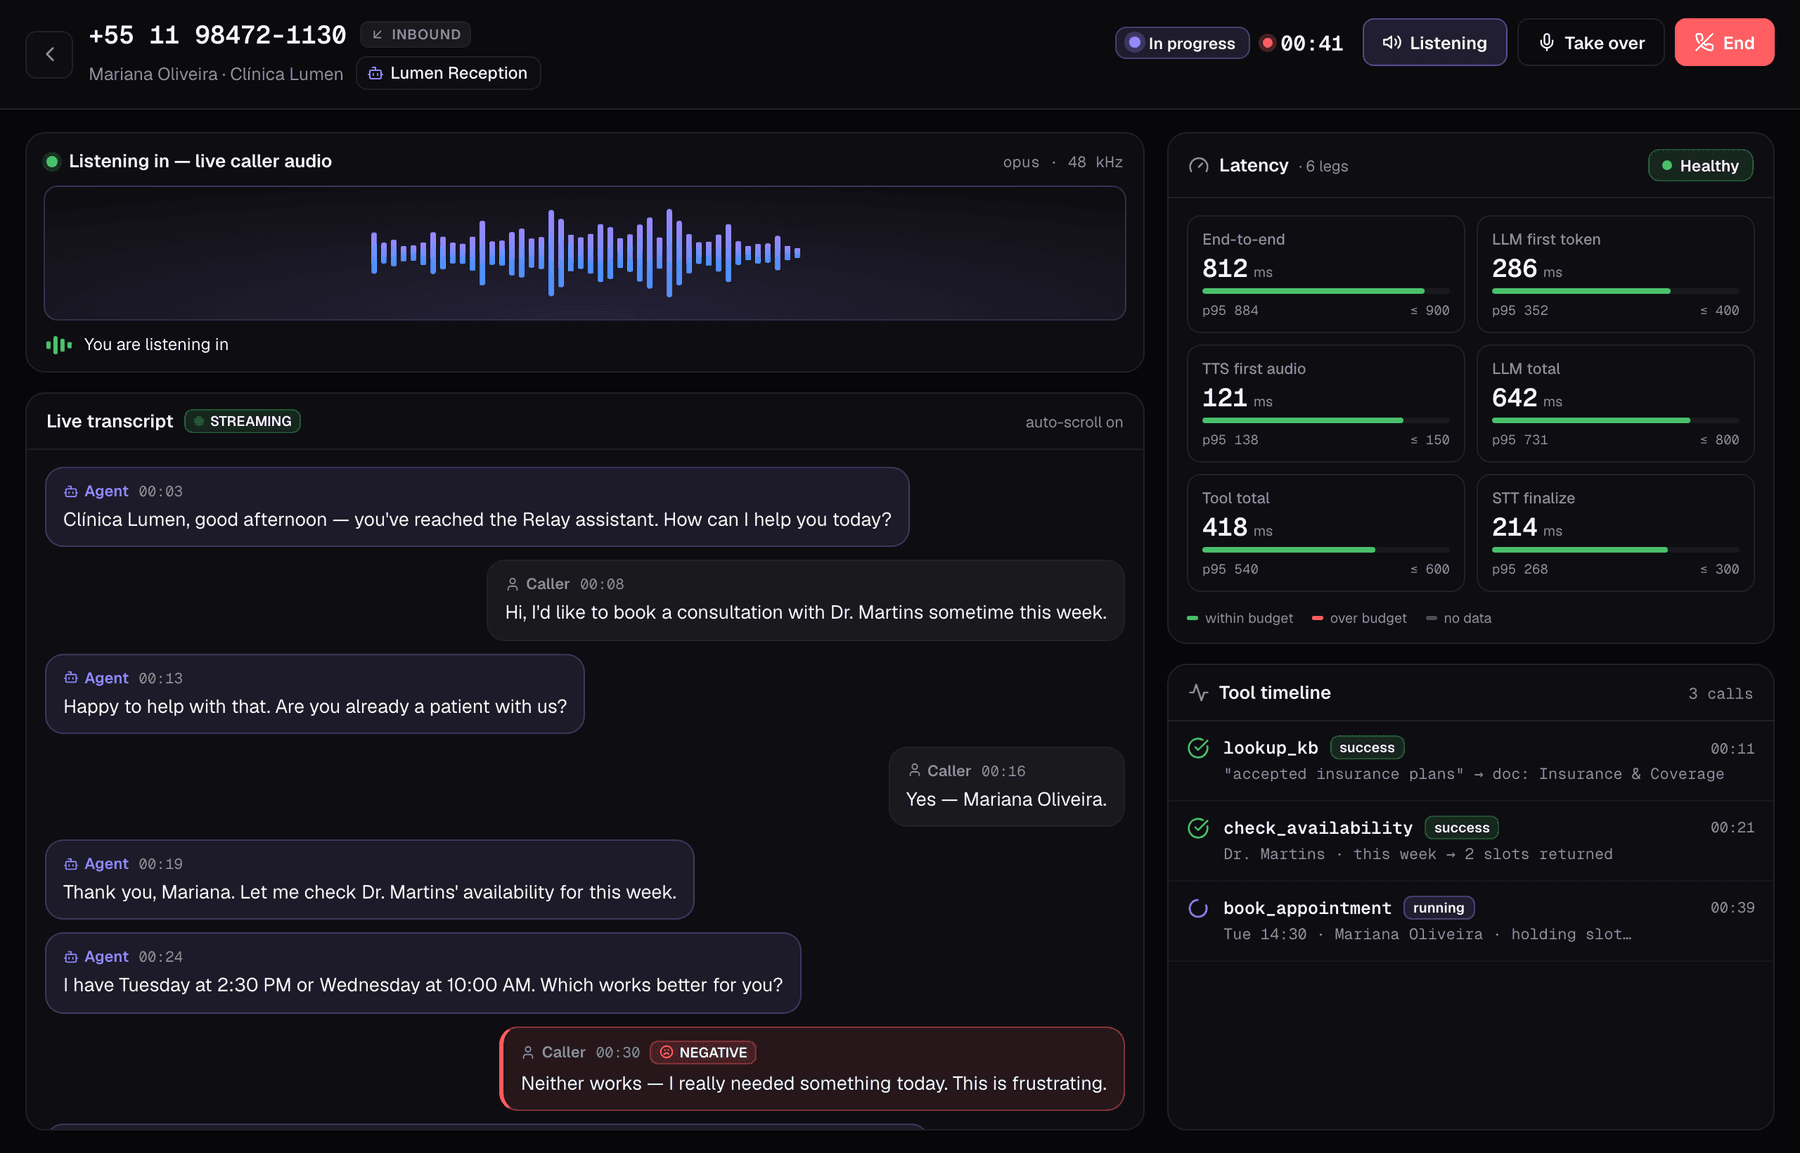This screenshot has height=1153, width=1800.
Task: Go back using the back arrow button
Action: coord(49,54)
